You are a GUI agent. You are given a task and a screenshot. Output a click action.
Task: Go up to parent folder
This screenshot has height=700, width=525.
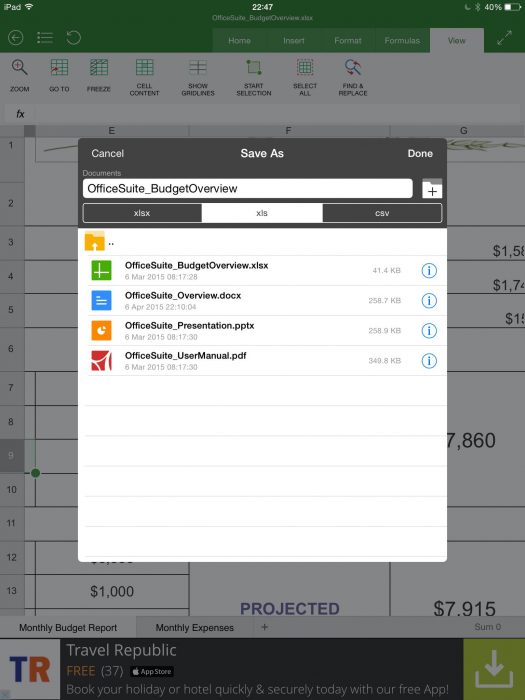pos(99,242)
